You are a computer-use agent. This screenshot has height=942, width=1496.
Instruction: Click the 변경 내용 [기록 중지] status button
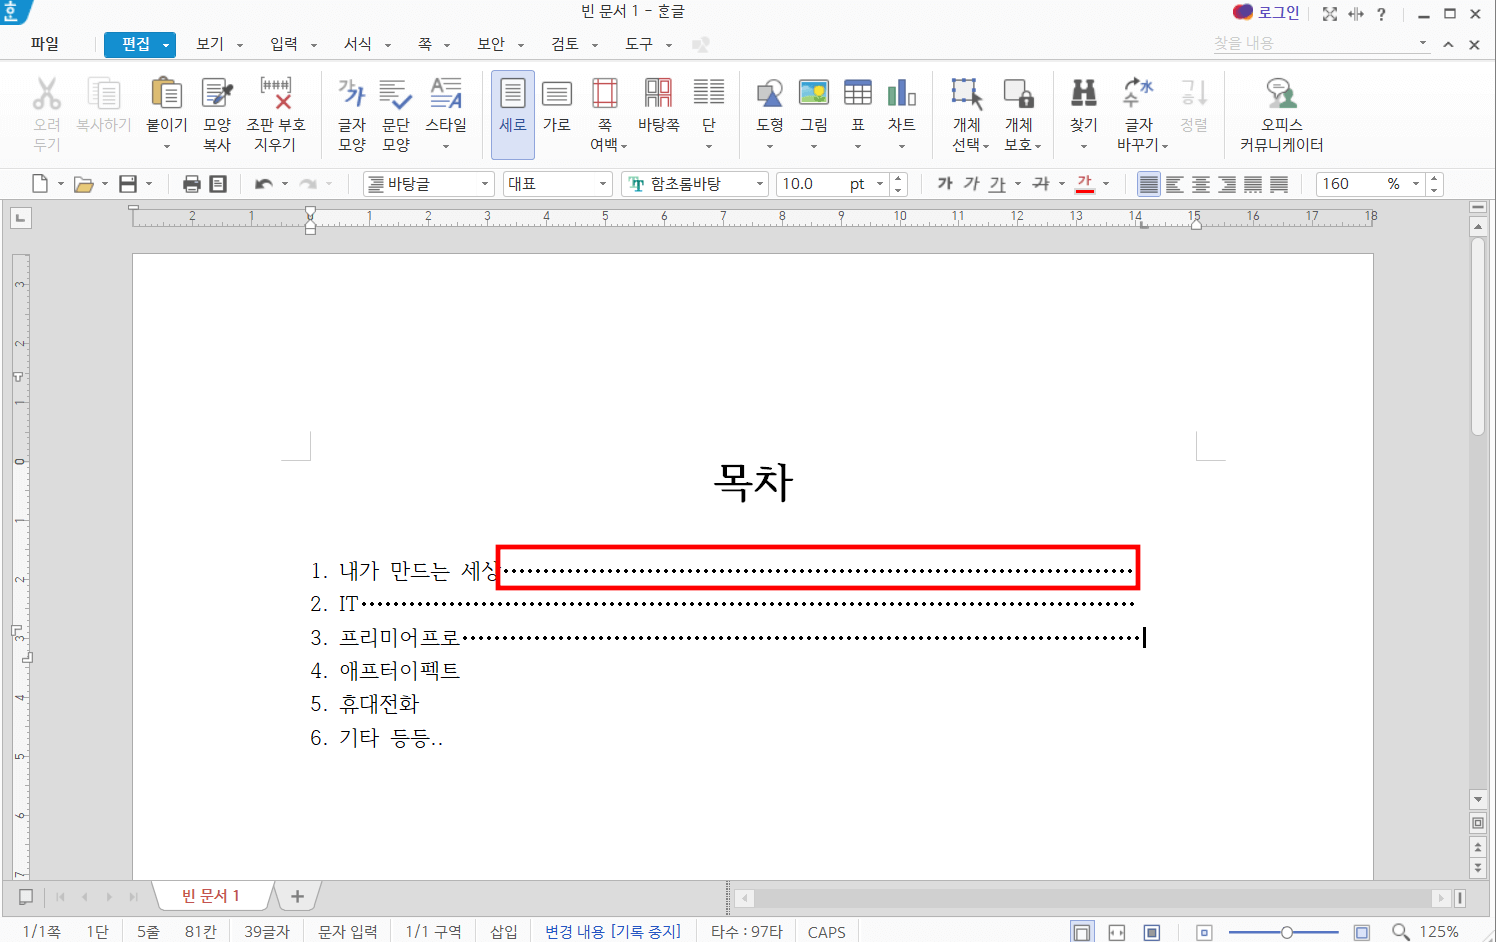coord(613,931)
